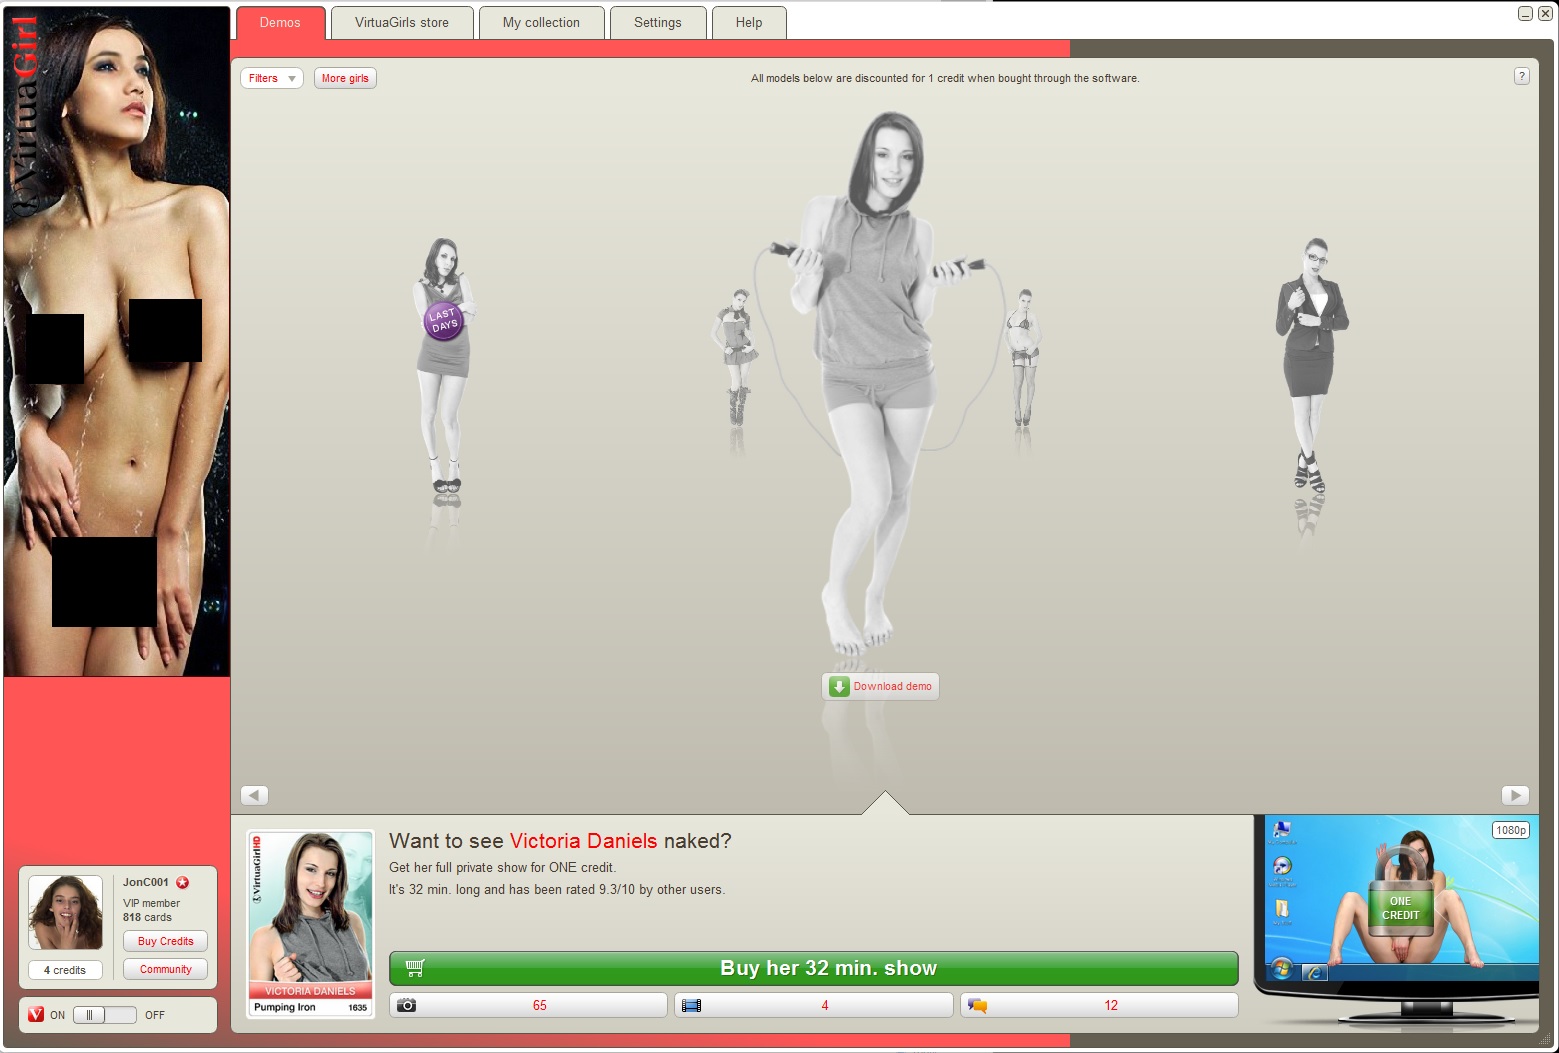The image size is (1559, 1053).
Task: Open the Help tab
Action: [x=749, y=22]
